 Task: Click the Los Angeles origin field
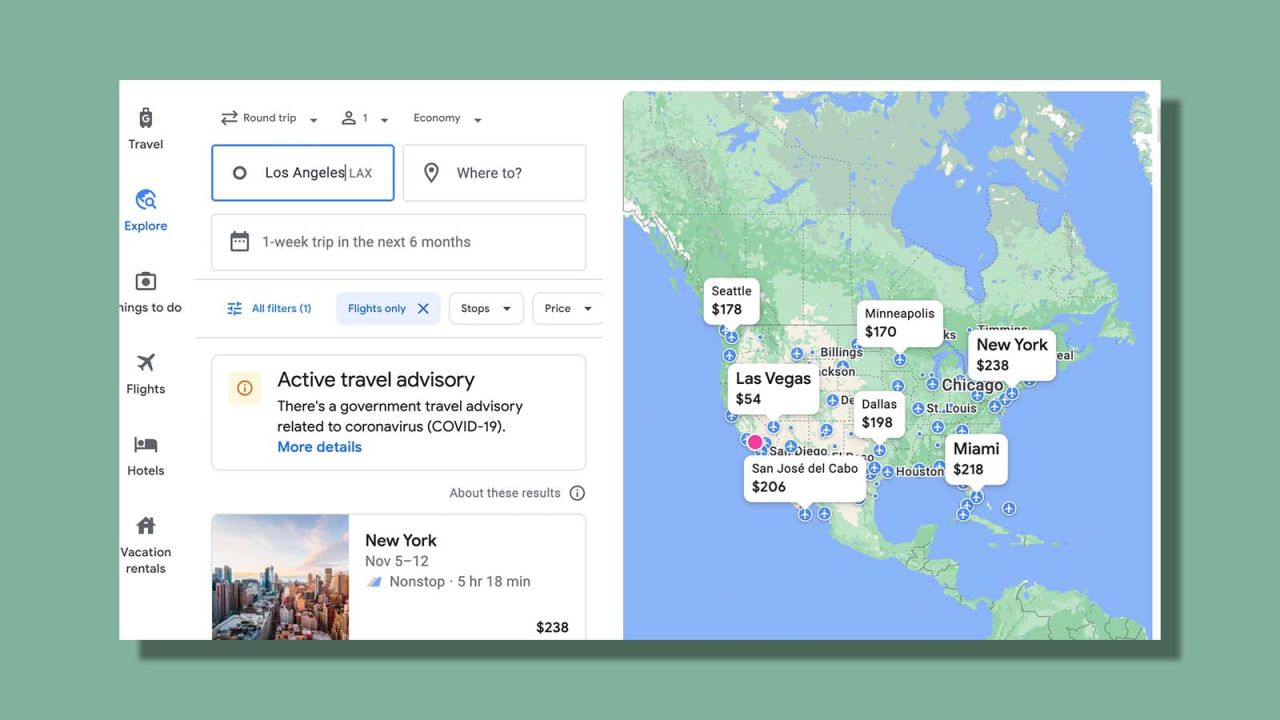(303, 173)
